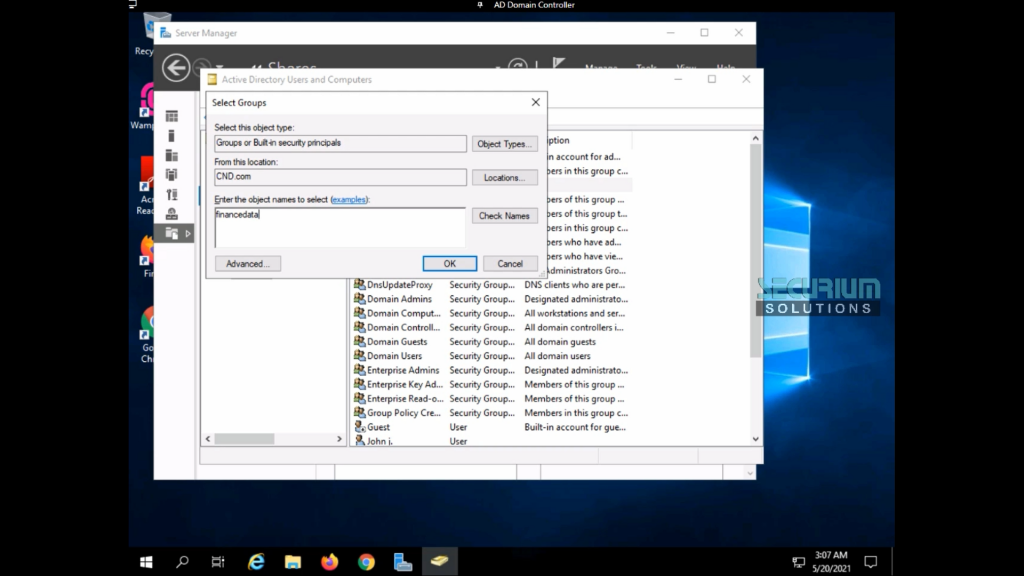Viewport: 1024px width, 576px height.
Task: Open taskbar search magnifier
Action: pos(182,562)
